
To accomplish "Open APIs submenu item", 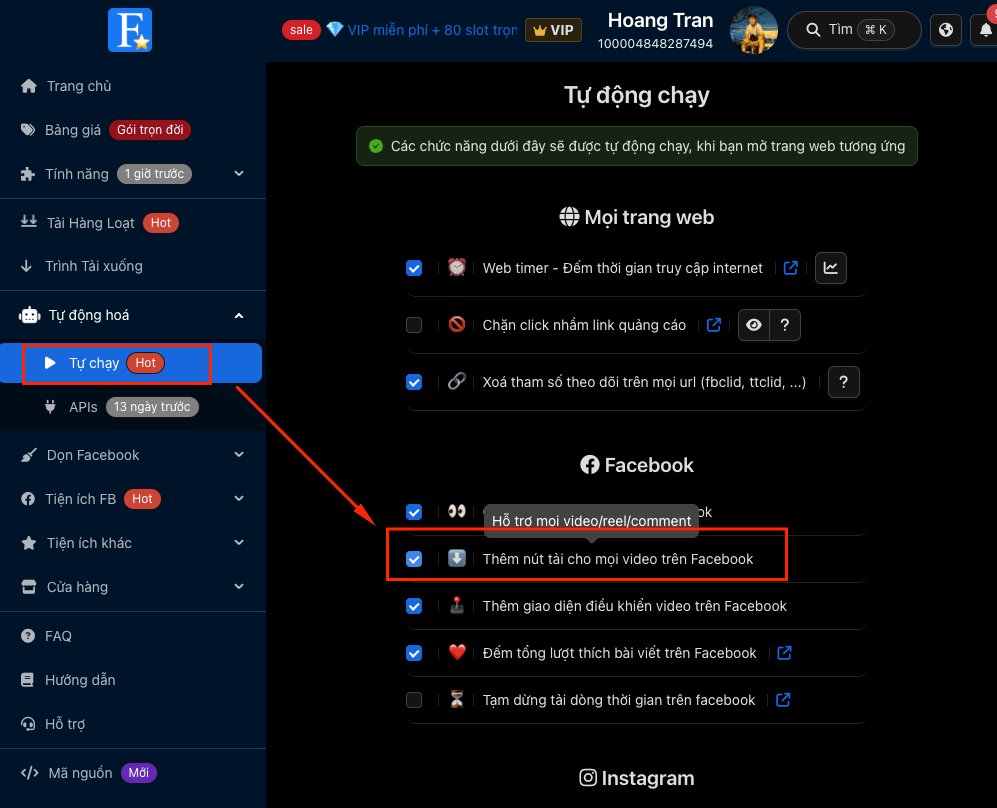I will [132, 407].
